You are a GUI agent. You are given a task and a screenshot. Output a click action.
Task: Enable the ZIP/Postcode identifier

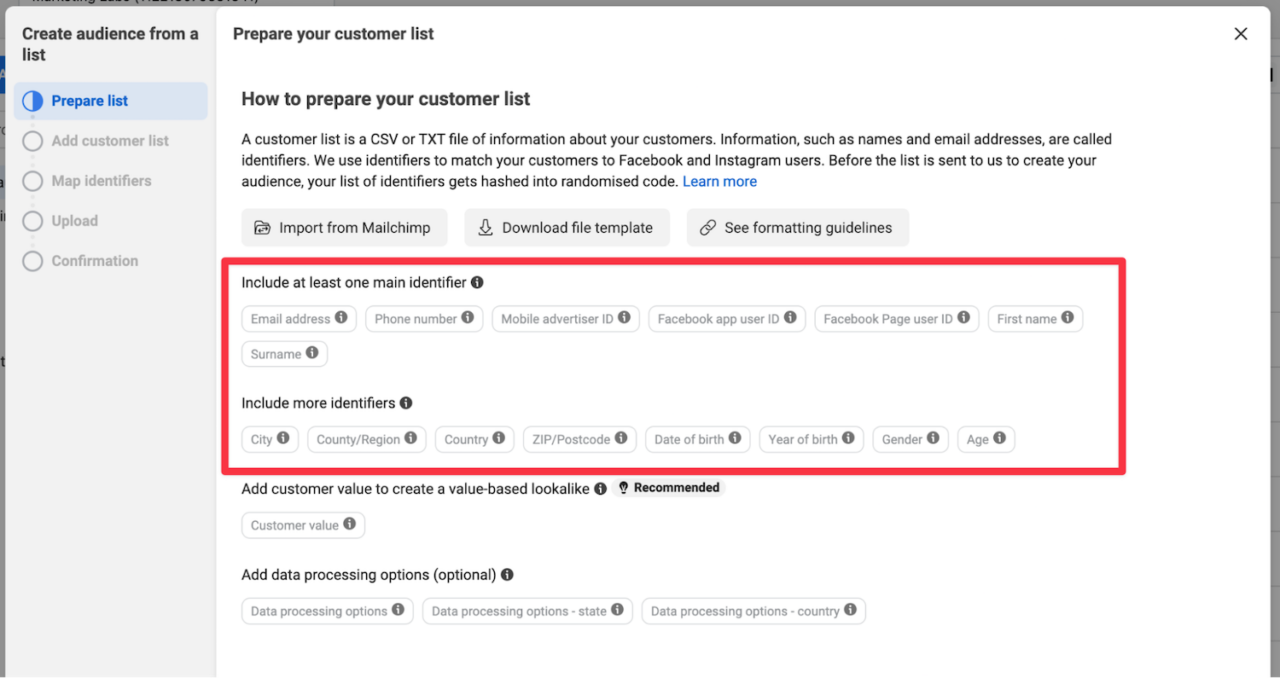(x=579, y=439)
